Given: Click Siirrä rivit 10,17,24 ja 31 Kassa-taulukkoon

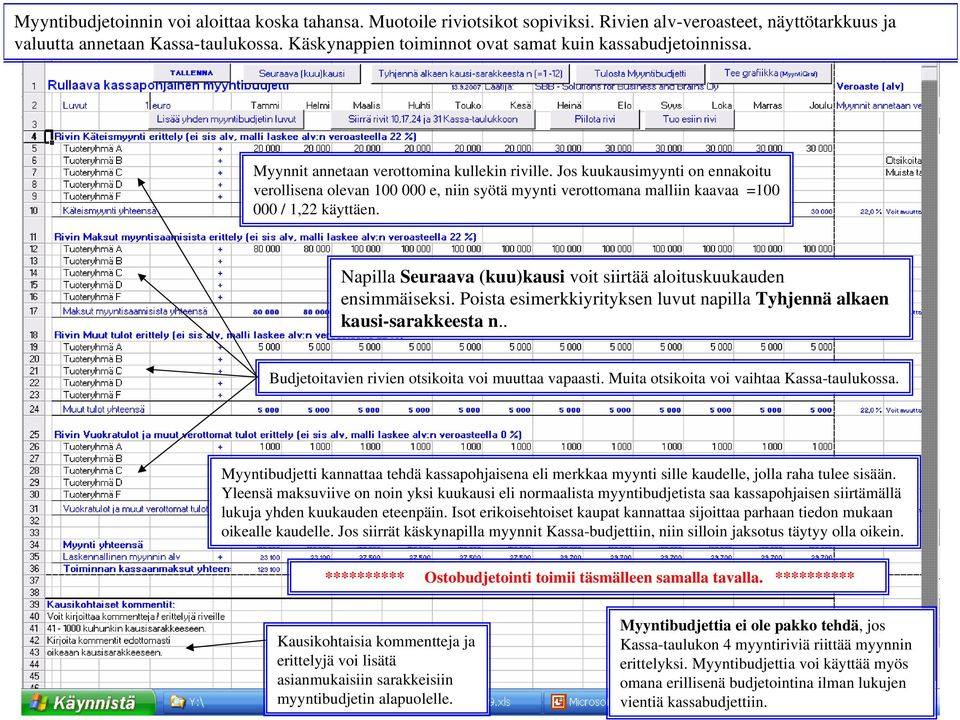Looking at the screenshot, I should (433, 119).
